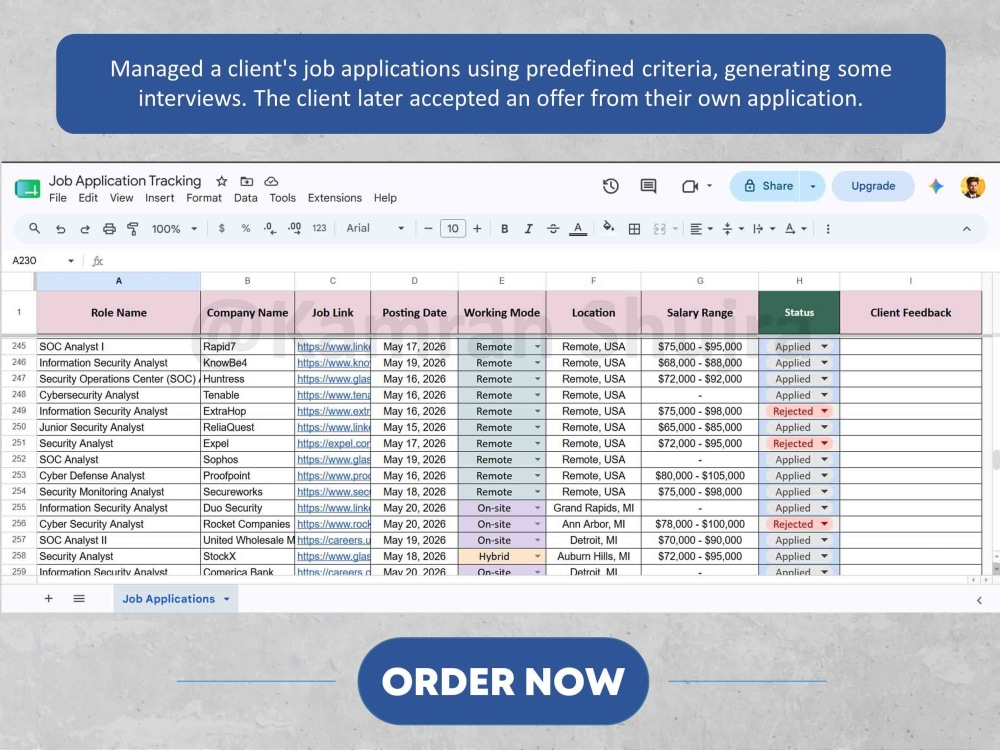Open the all sheets list

79,598
